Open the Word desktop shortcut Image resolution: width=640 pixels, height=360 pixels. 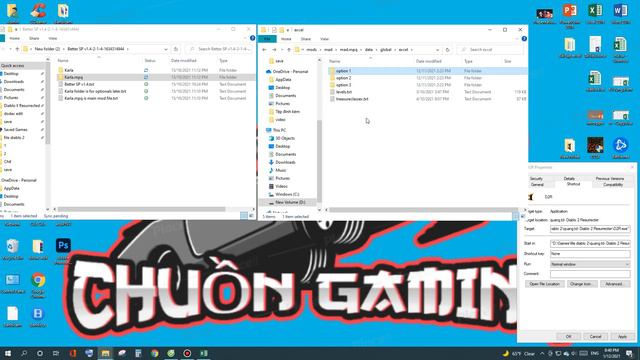[620, 13]
